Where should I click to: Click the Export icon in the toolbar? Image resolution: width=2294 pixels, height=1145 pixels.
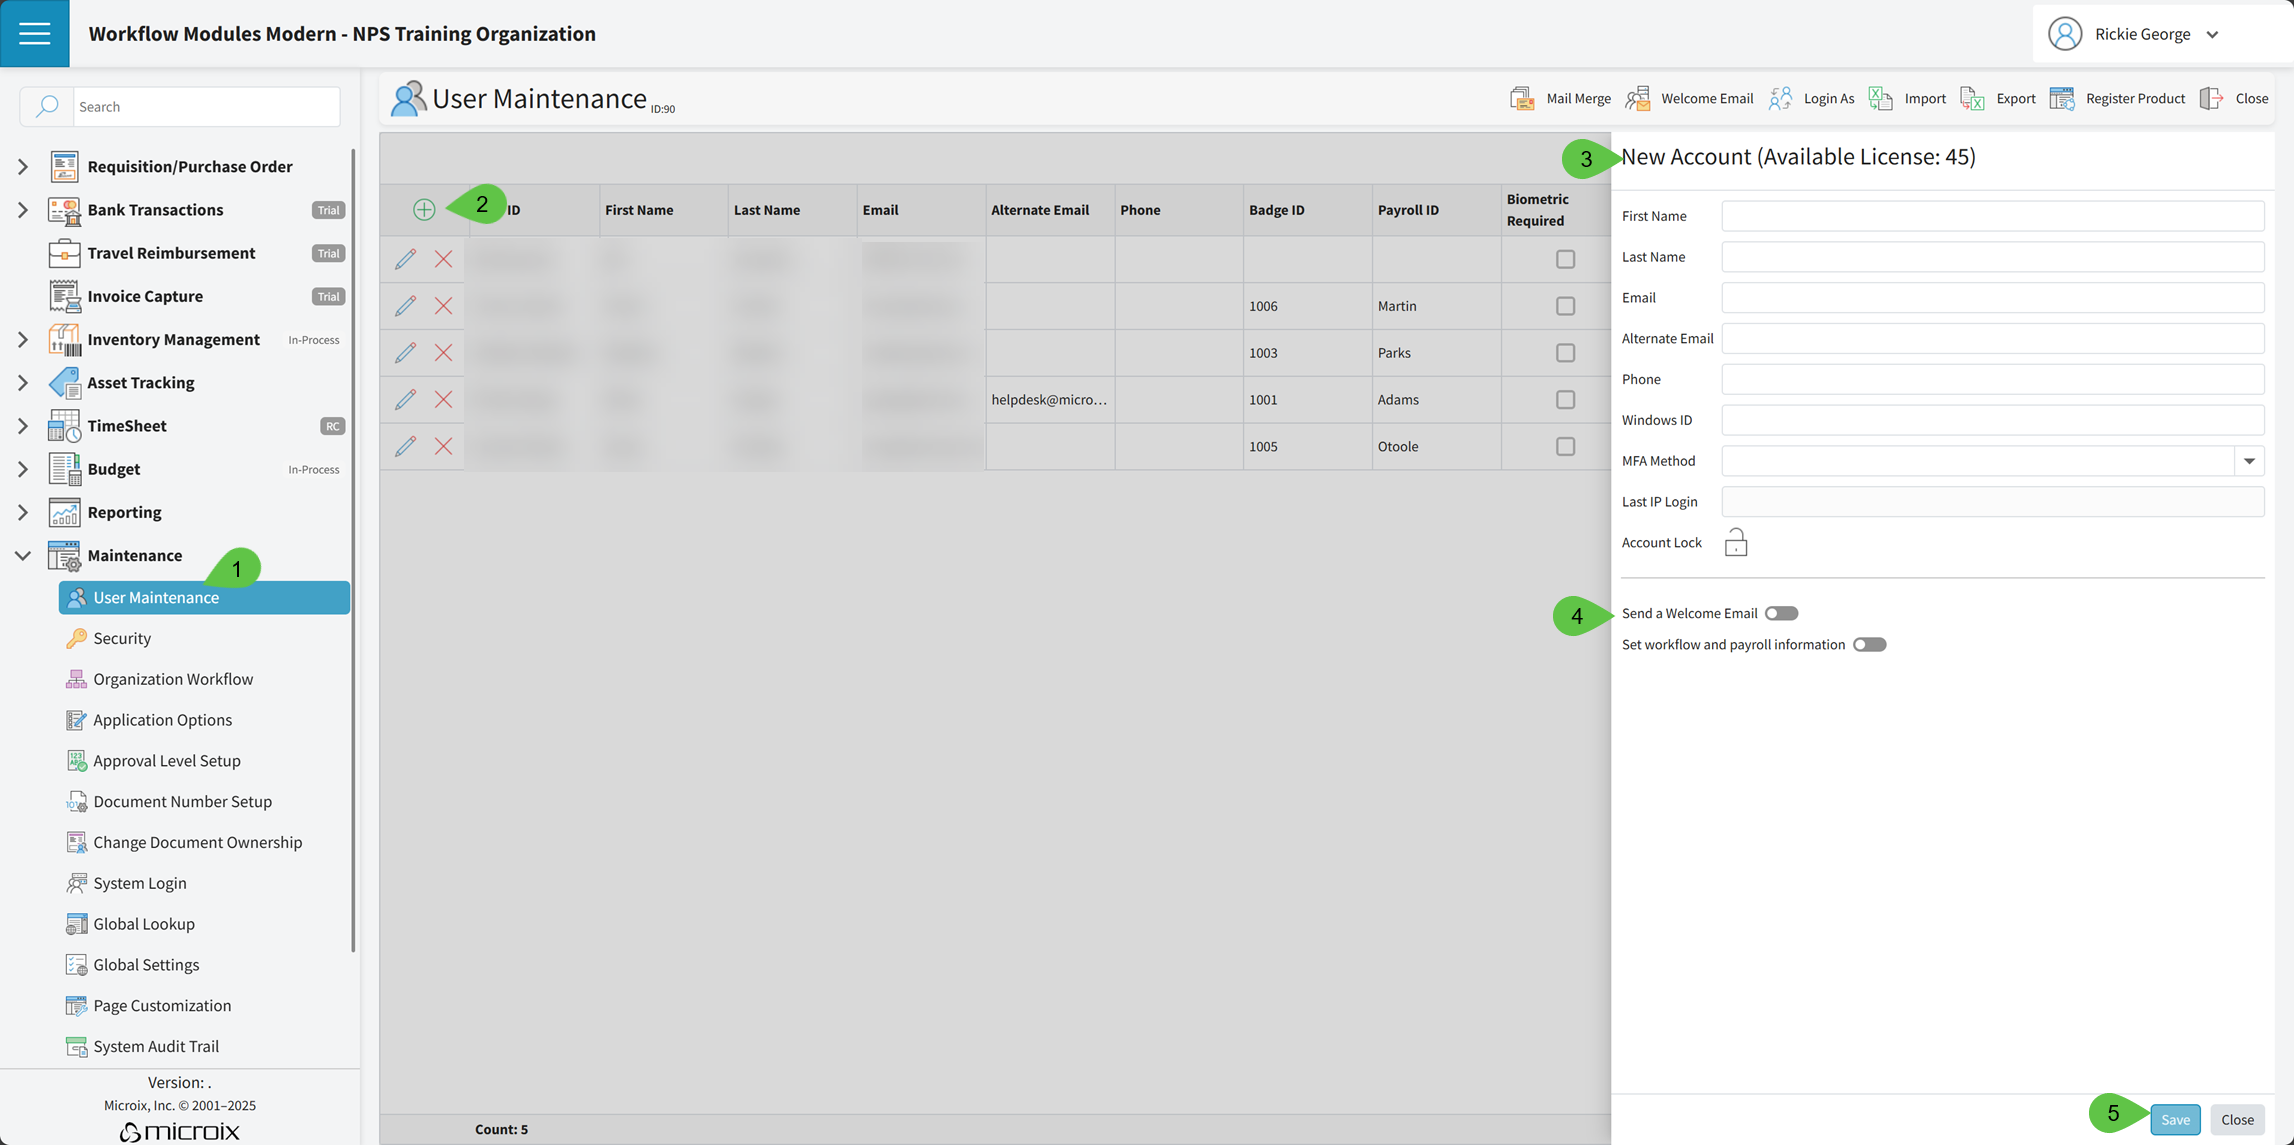(x=1972, y=98)
